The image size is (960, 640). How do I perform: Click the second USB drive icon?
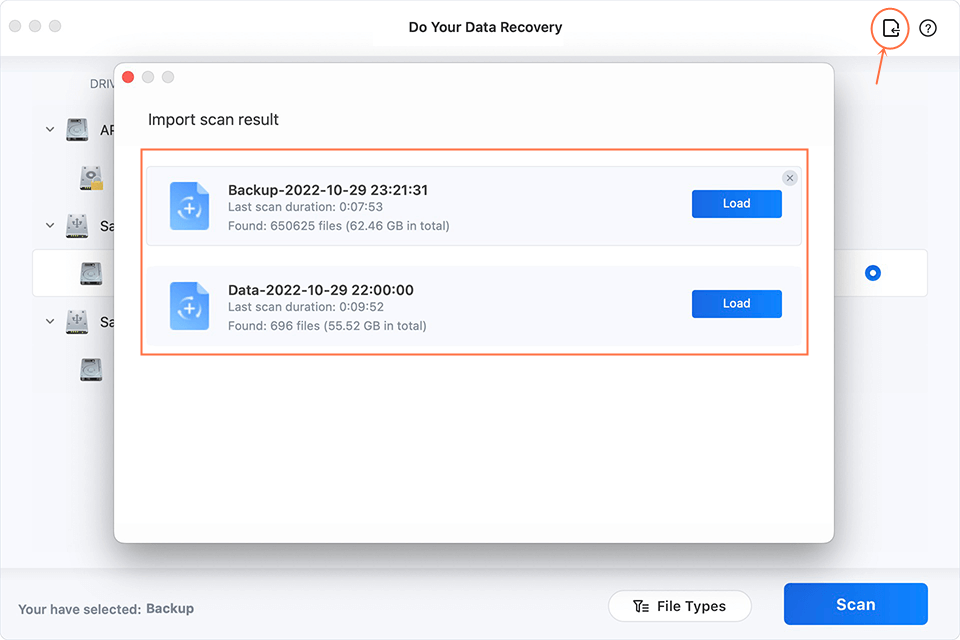click(x=77, y=227)
